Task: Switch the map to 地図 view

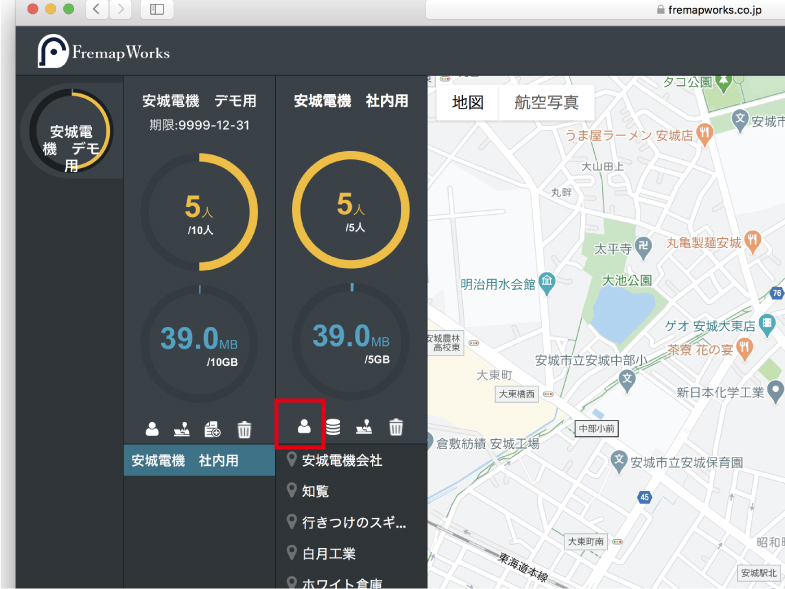Action: (468, 102)
